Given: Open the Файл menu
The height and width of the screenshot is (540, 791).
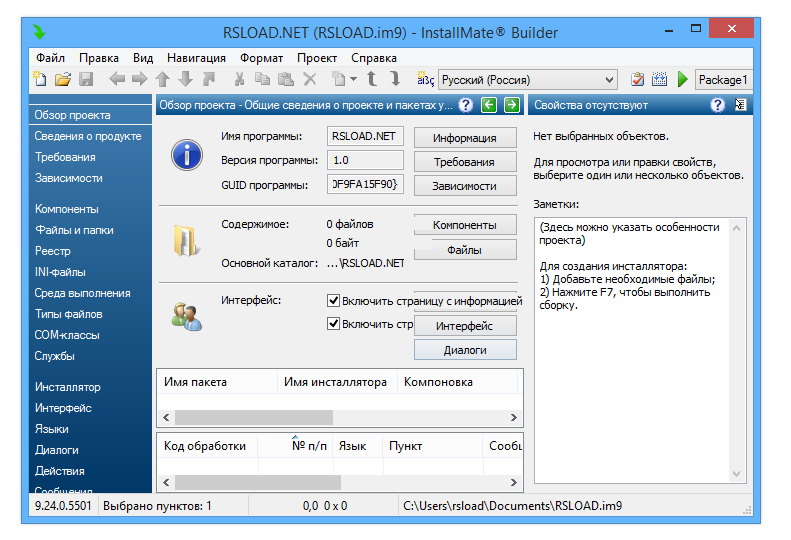Looking at the screenshot, I should (50, 58).
